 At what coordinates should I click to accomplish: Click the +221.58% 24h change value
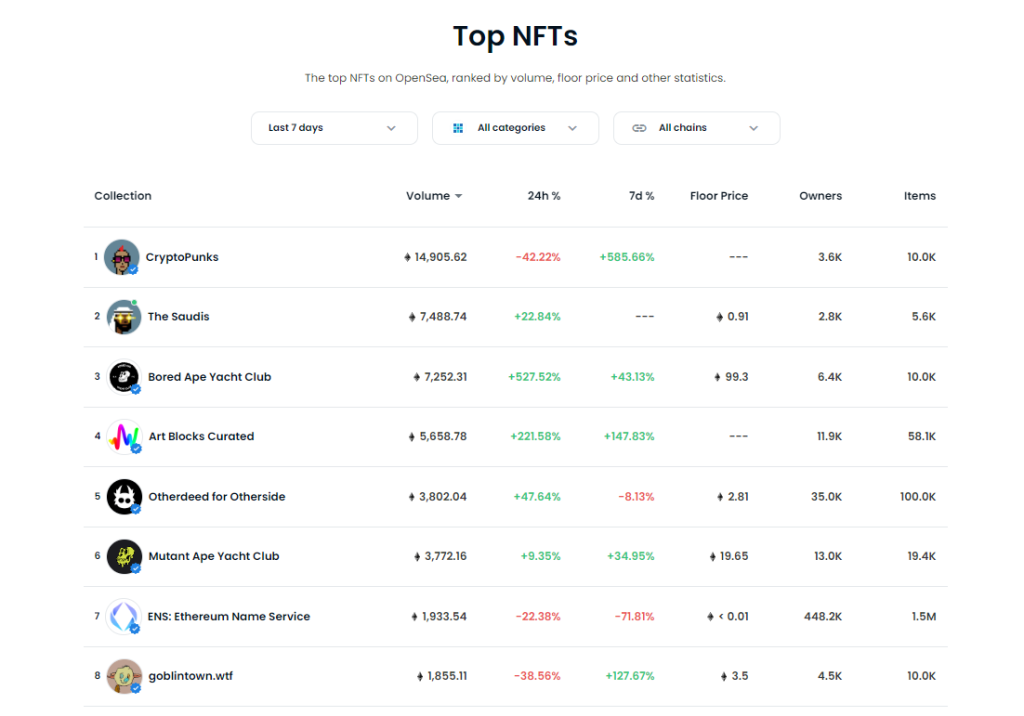[536, 436]
